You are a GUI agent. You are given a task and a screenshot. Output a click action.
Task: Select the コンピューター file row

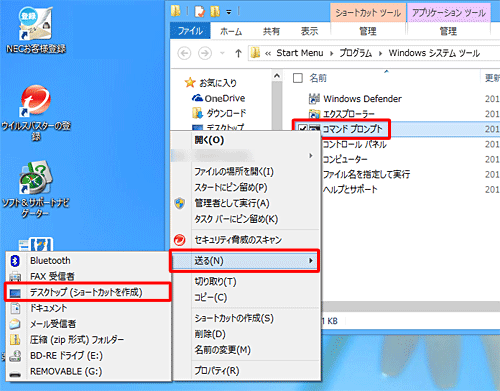click(x=410, y=159)
